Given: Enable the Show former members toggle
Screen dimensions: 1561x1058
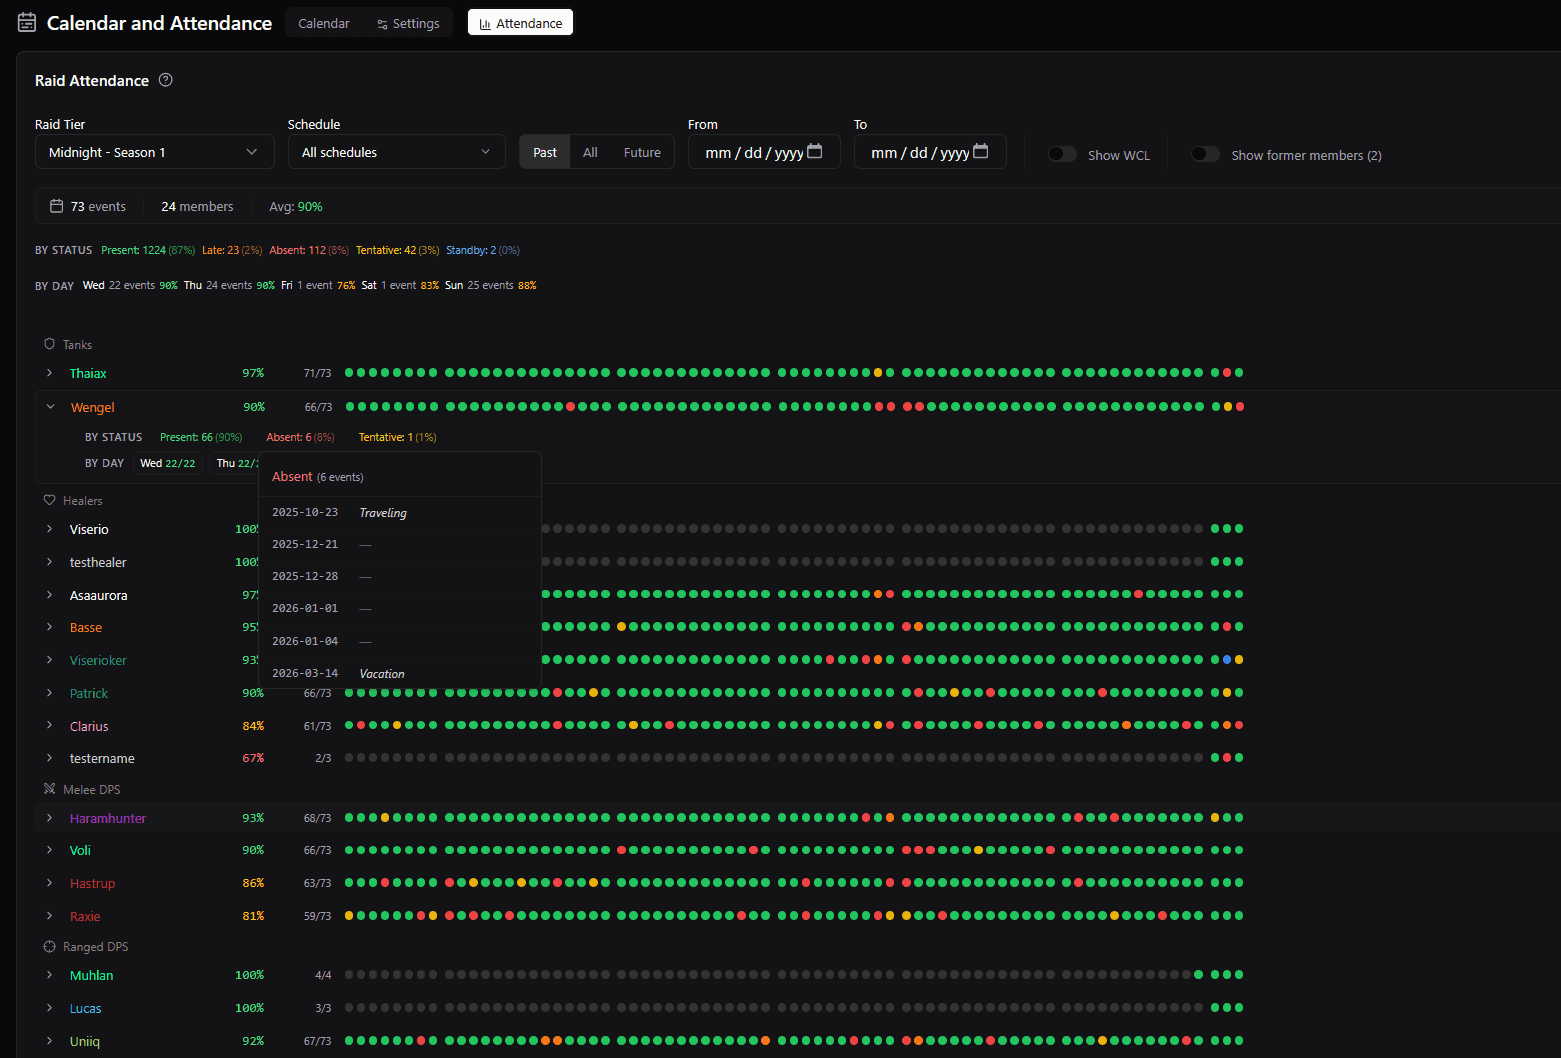Looking at the screenshot, I should pos(1205,154).
